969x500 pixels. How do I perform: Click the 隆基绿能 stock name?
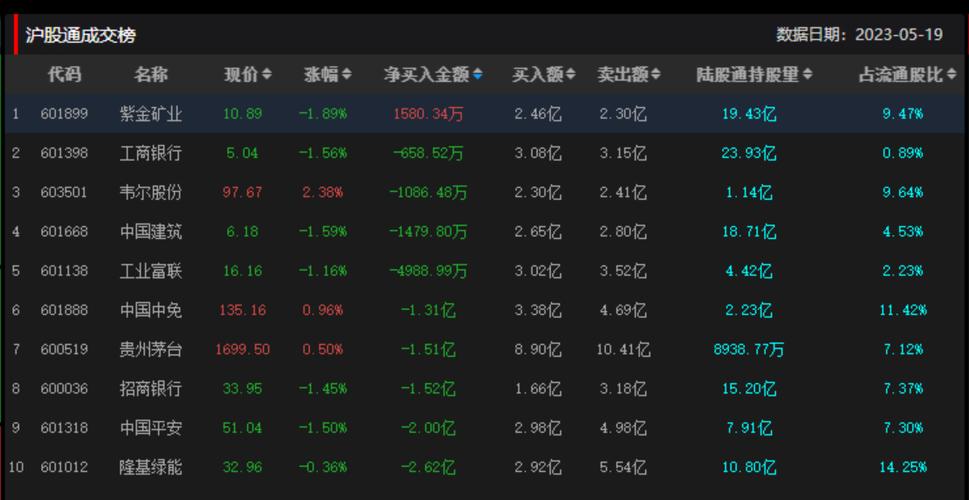tap(151, 467)
